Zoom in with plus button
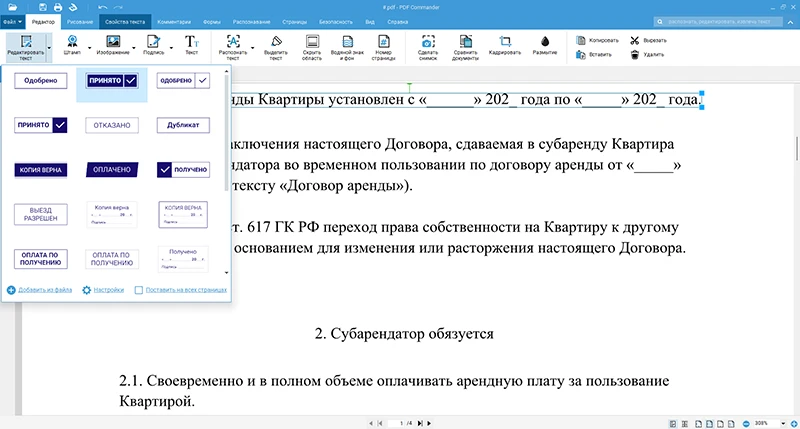The width and height of the screenshot is (800, 429). (x=794, y=423)
